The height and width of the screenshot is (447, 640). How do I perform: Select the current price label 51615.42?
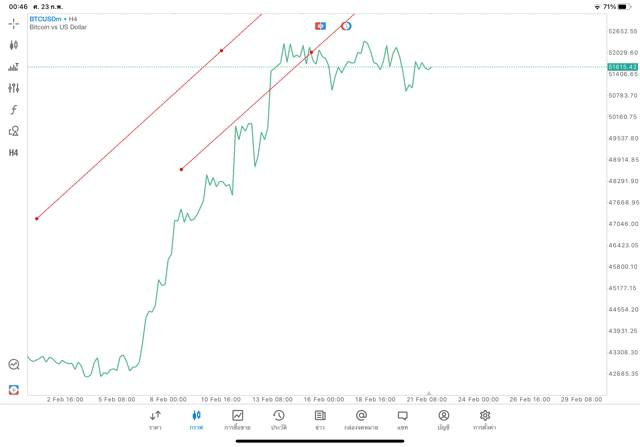click(x=622, y=67)
